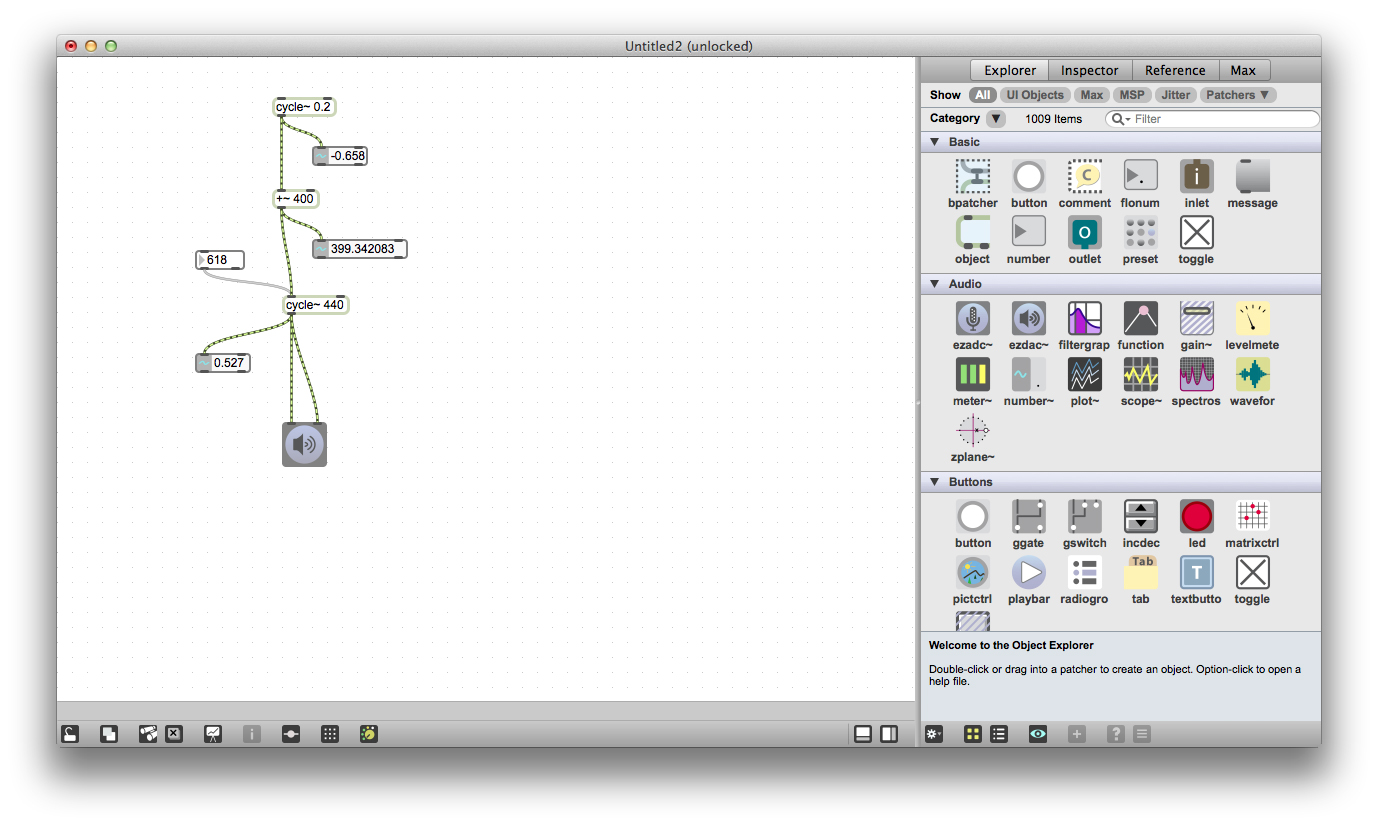This screenshot has height=826, width=1378.
Task: Filter objects by Jitter
Action: click(1176, 95)
